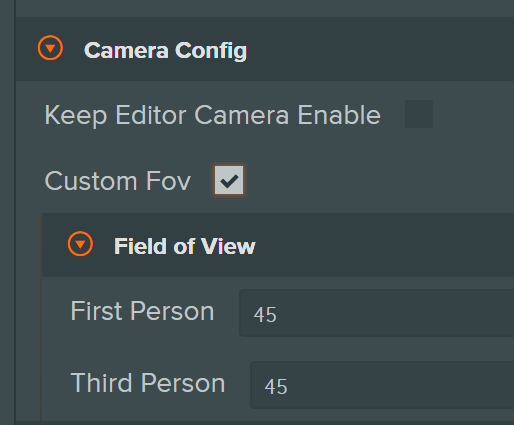This screenshot has width=514, height=425.
Task: Focus the First Person FOV input field
Action: [377, 313]
